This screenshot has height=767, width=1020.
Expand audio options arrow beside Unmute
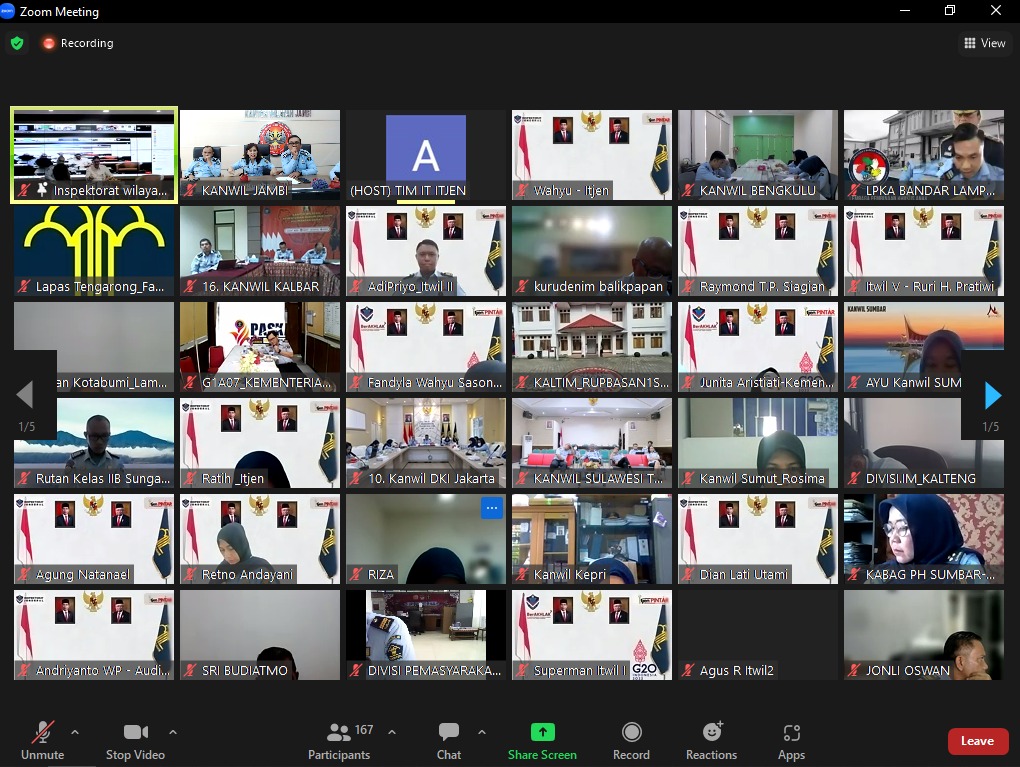(75, 731)
